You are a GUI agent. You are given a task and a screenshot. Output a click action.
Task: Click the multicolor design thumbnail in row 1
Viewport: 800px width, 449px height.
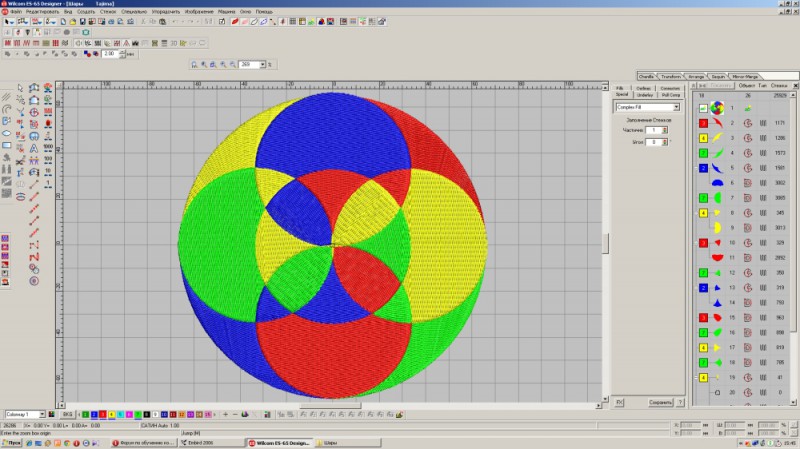(x=717, y=108)
